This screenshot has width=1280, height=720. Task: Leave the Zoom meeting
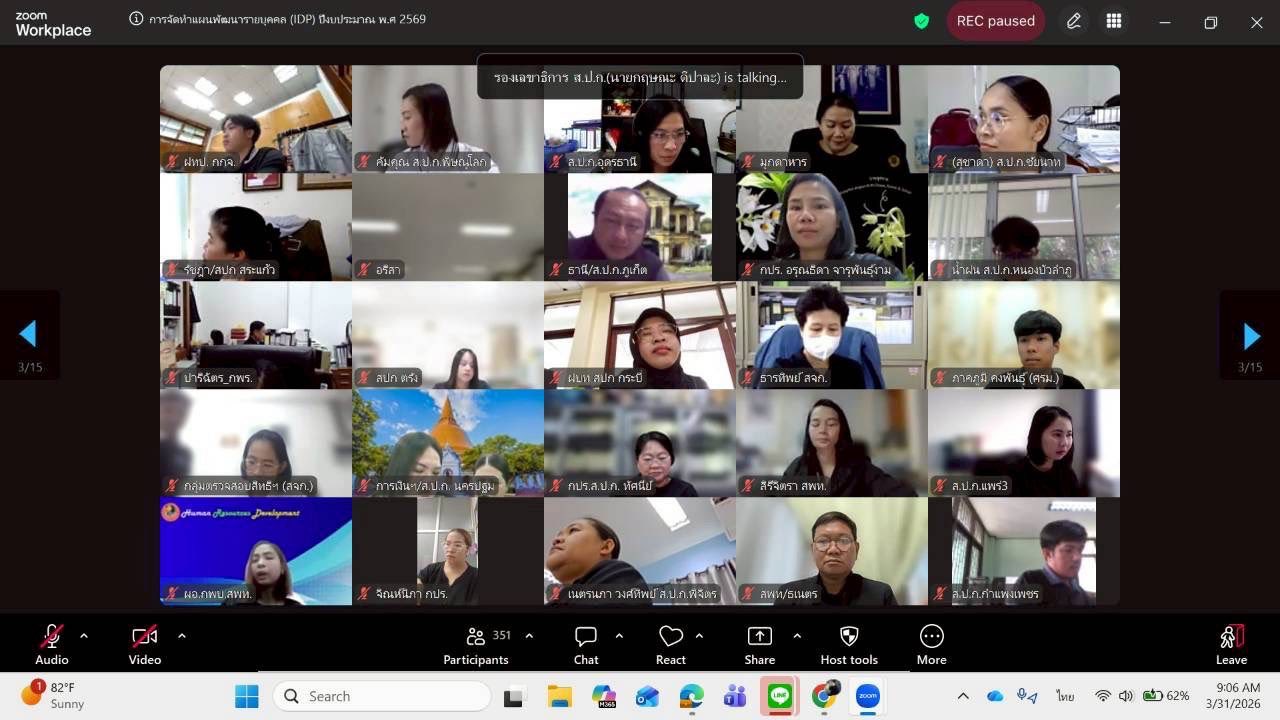(1231, 643)
